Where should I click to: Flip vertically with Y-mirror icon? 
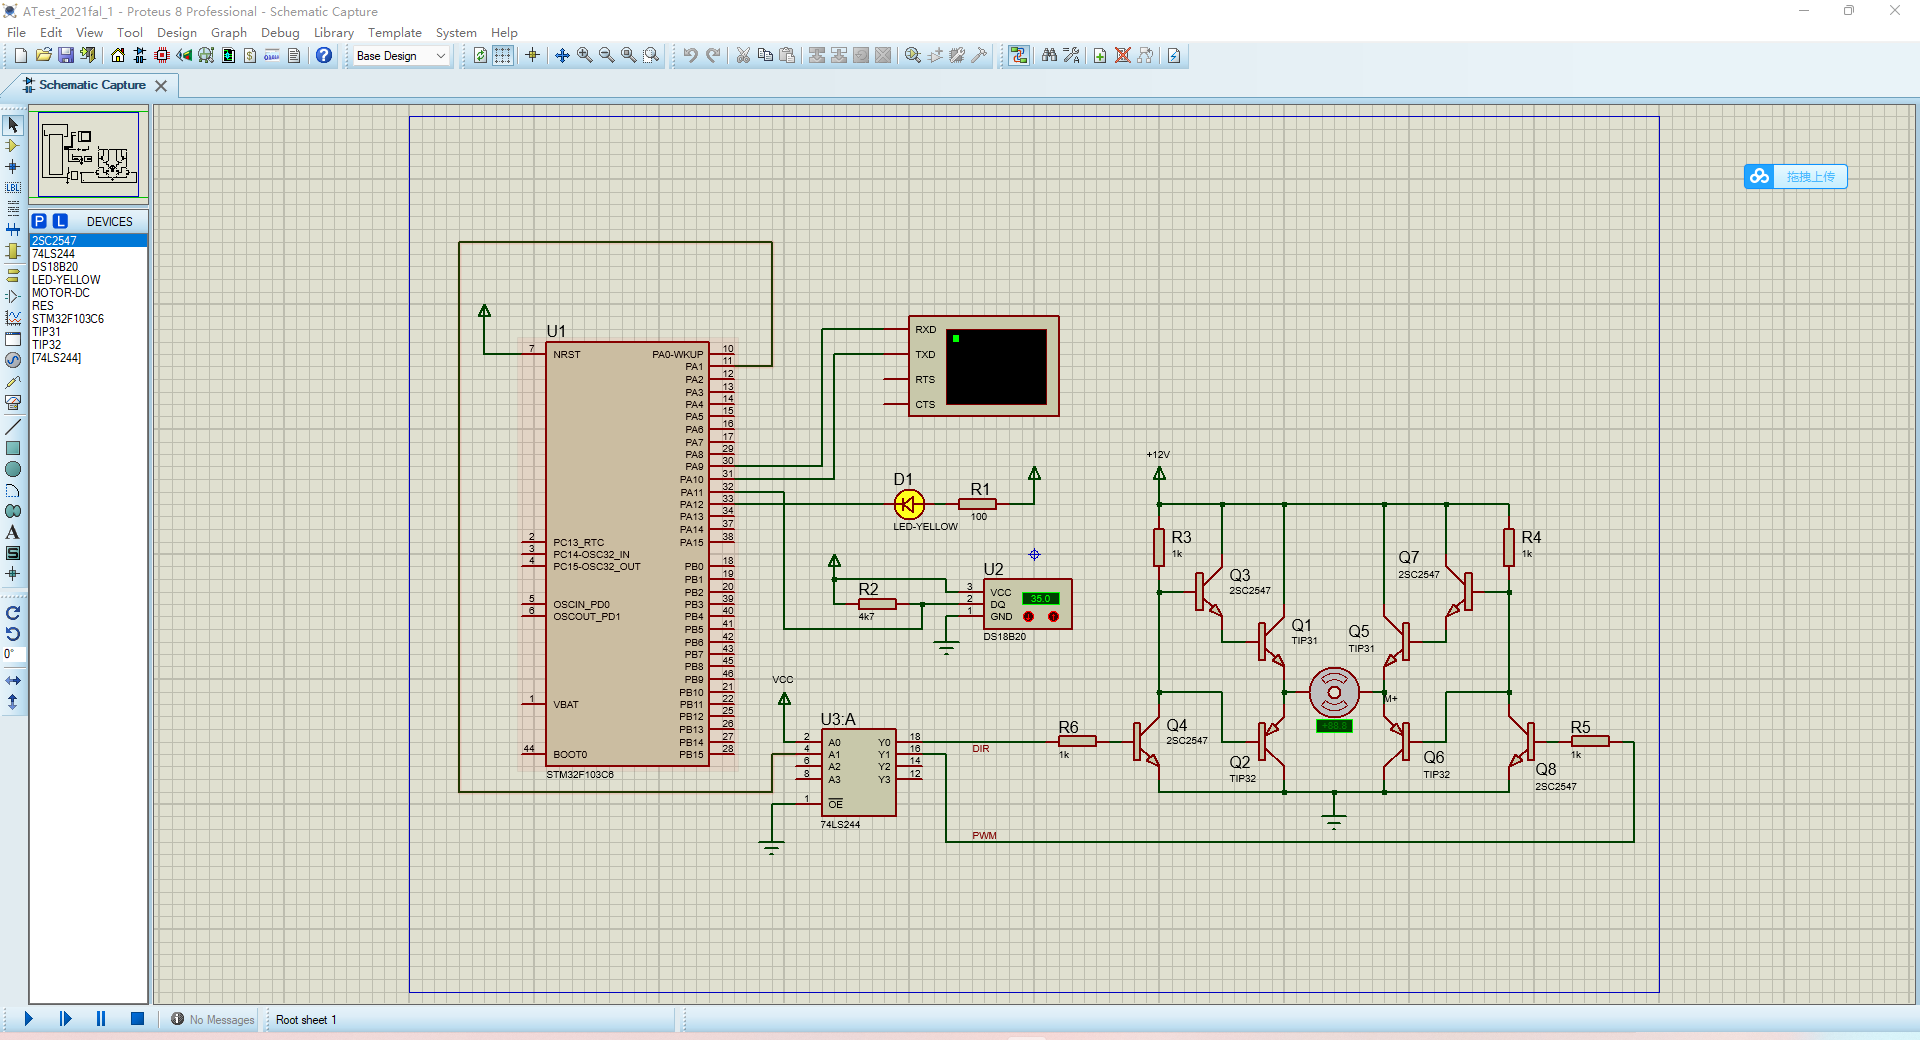[x=13, y=702]
